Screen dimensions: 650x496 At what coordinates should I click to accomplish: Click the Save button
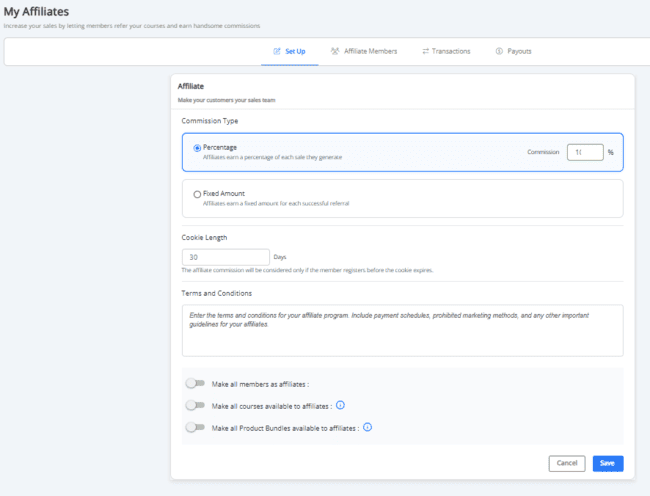click(608, 463)
